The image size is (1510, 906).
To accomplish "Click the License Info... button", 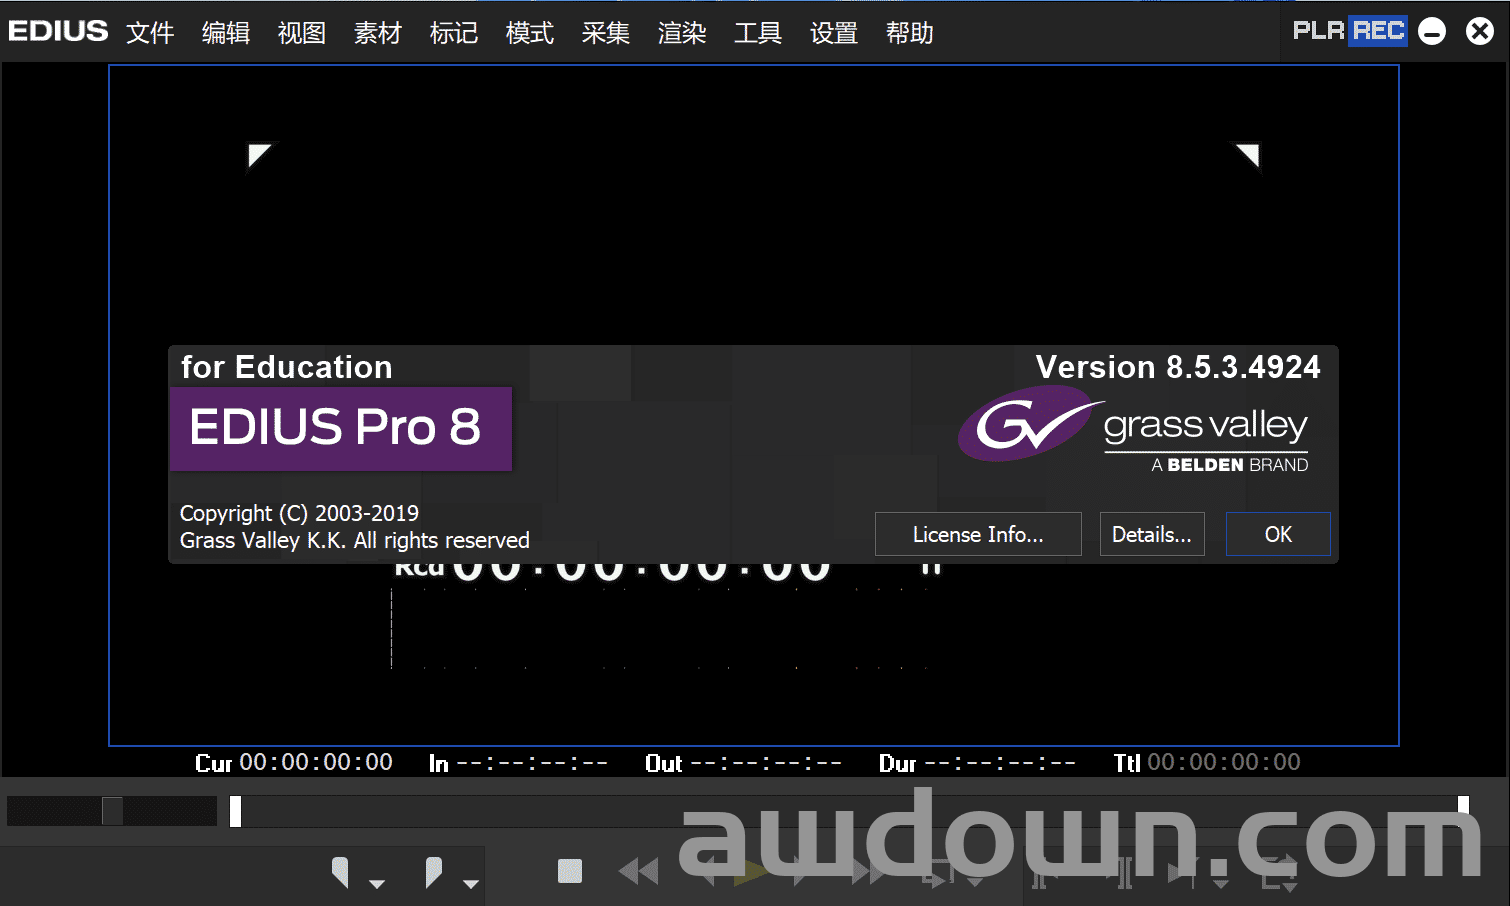I will pos(977,534).
